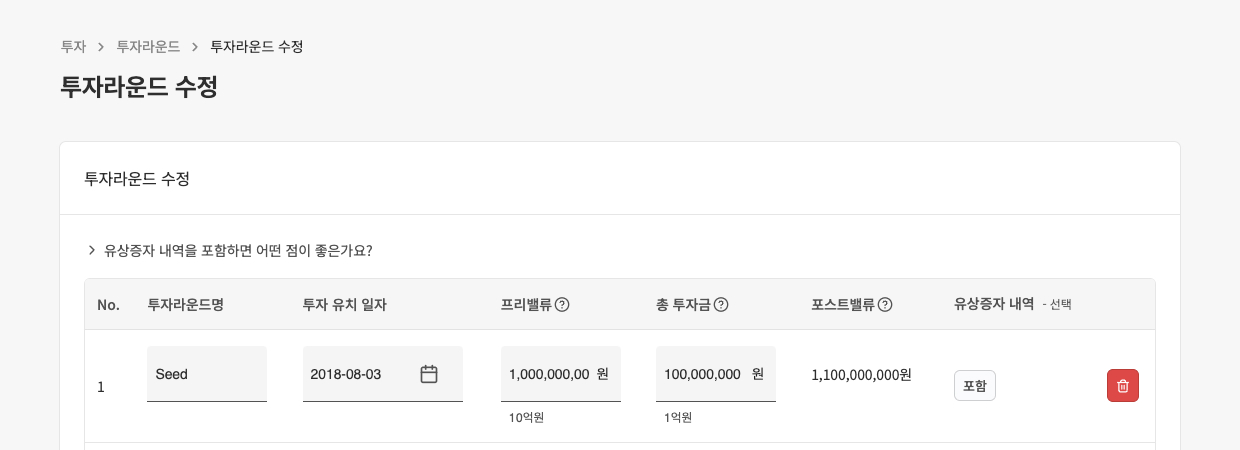The height and width of the screenshot is (450, 1240).
Task: Click the help icon next to 프리밸류
Action: click(x=562, y=305)
